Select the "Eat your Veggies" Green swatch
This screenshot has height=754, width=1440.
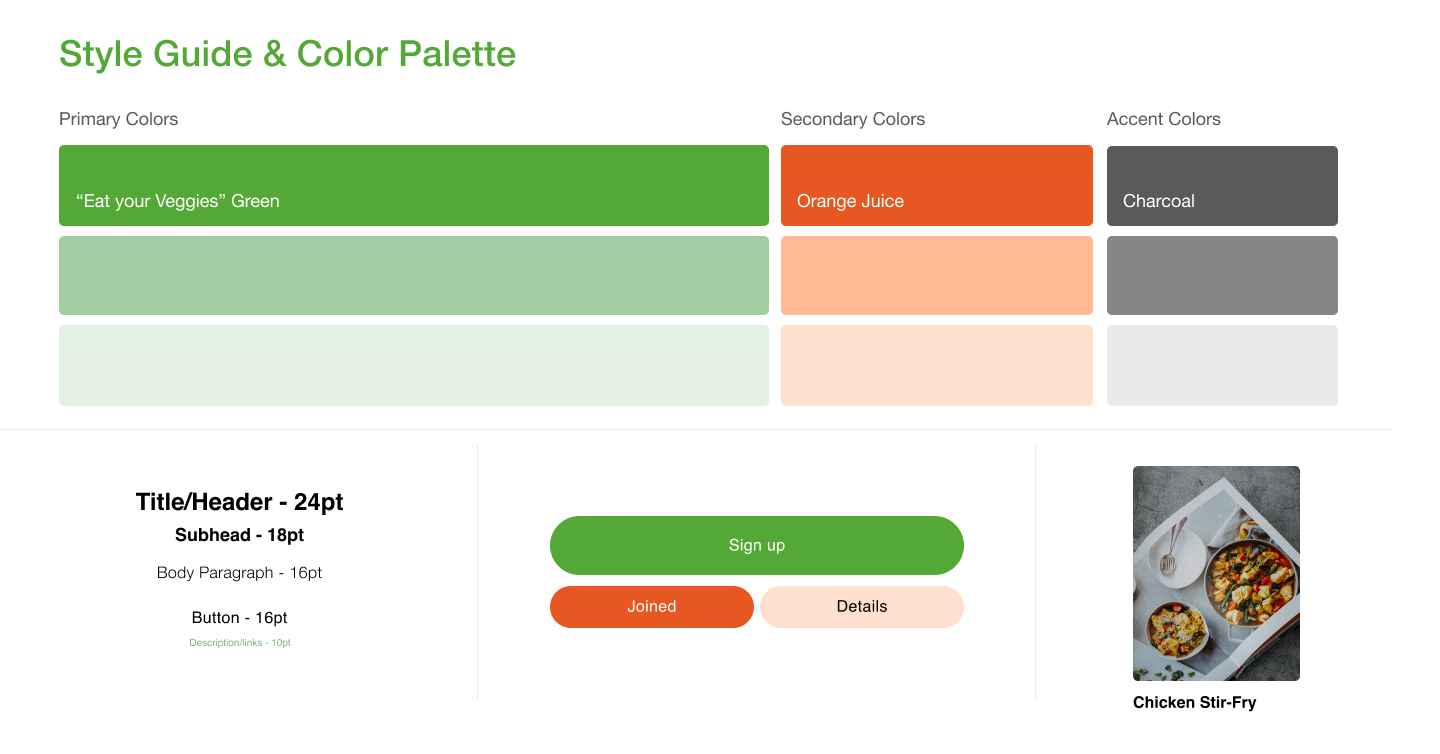click(414, 185)
